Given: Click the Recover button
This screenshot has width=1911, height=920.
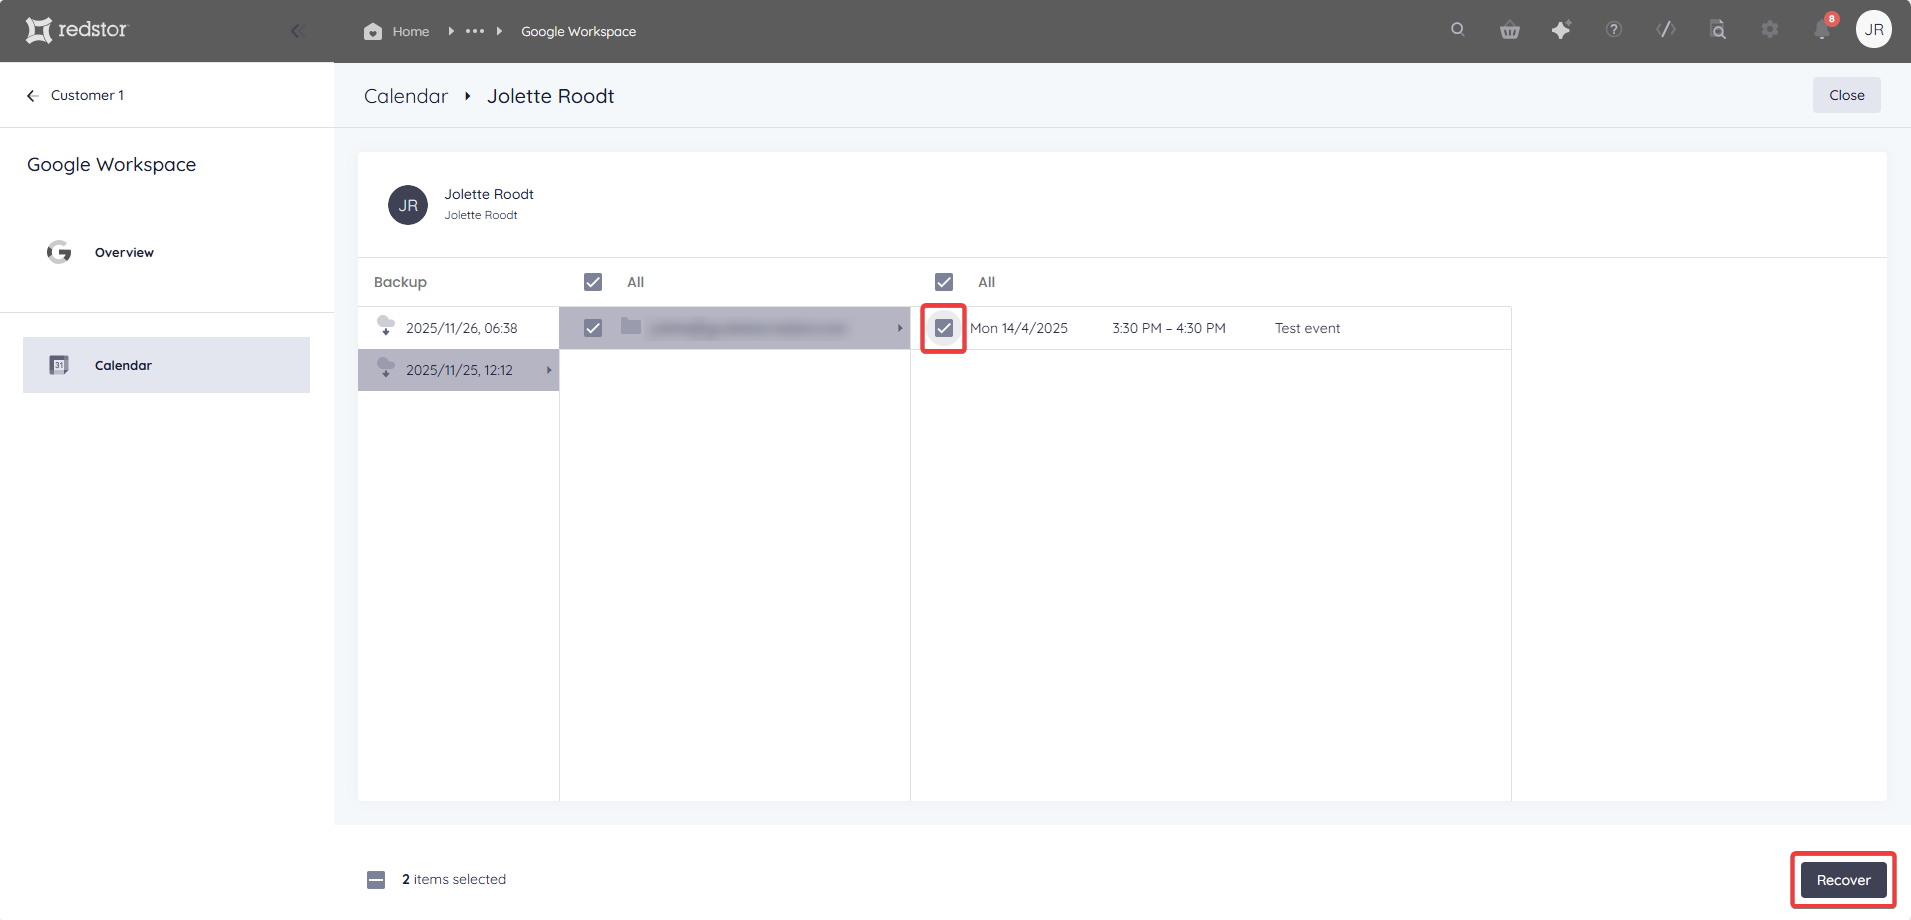Looking at the screenshot, I should click(x=1843, y=880).
